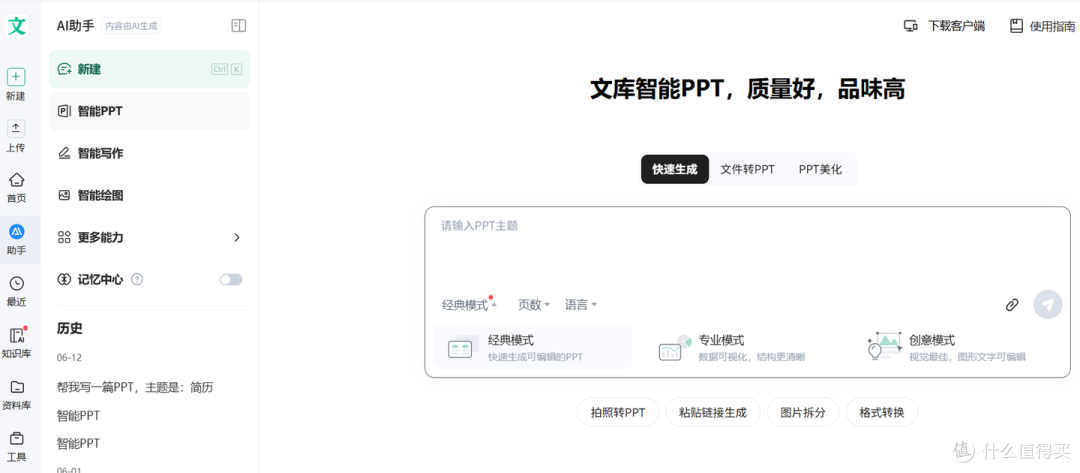The height and width of the screenshot is (473, 1080).
Task: Click the 下载客户端 monitor icon
Action: pyautogui.click(x=911, y=26)
